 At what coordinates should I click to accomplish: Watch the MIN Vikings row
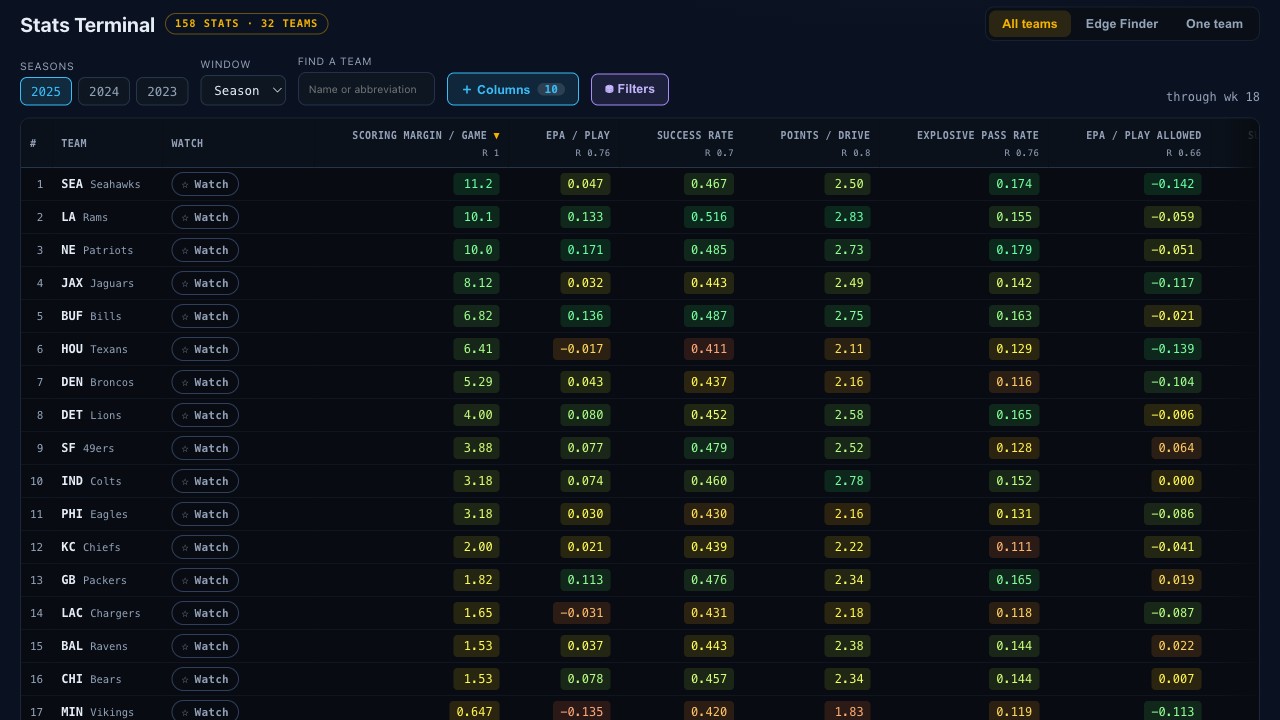[x=205, y=712]
